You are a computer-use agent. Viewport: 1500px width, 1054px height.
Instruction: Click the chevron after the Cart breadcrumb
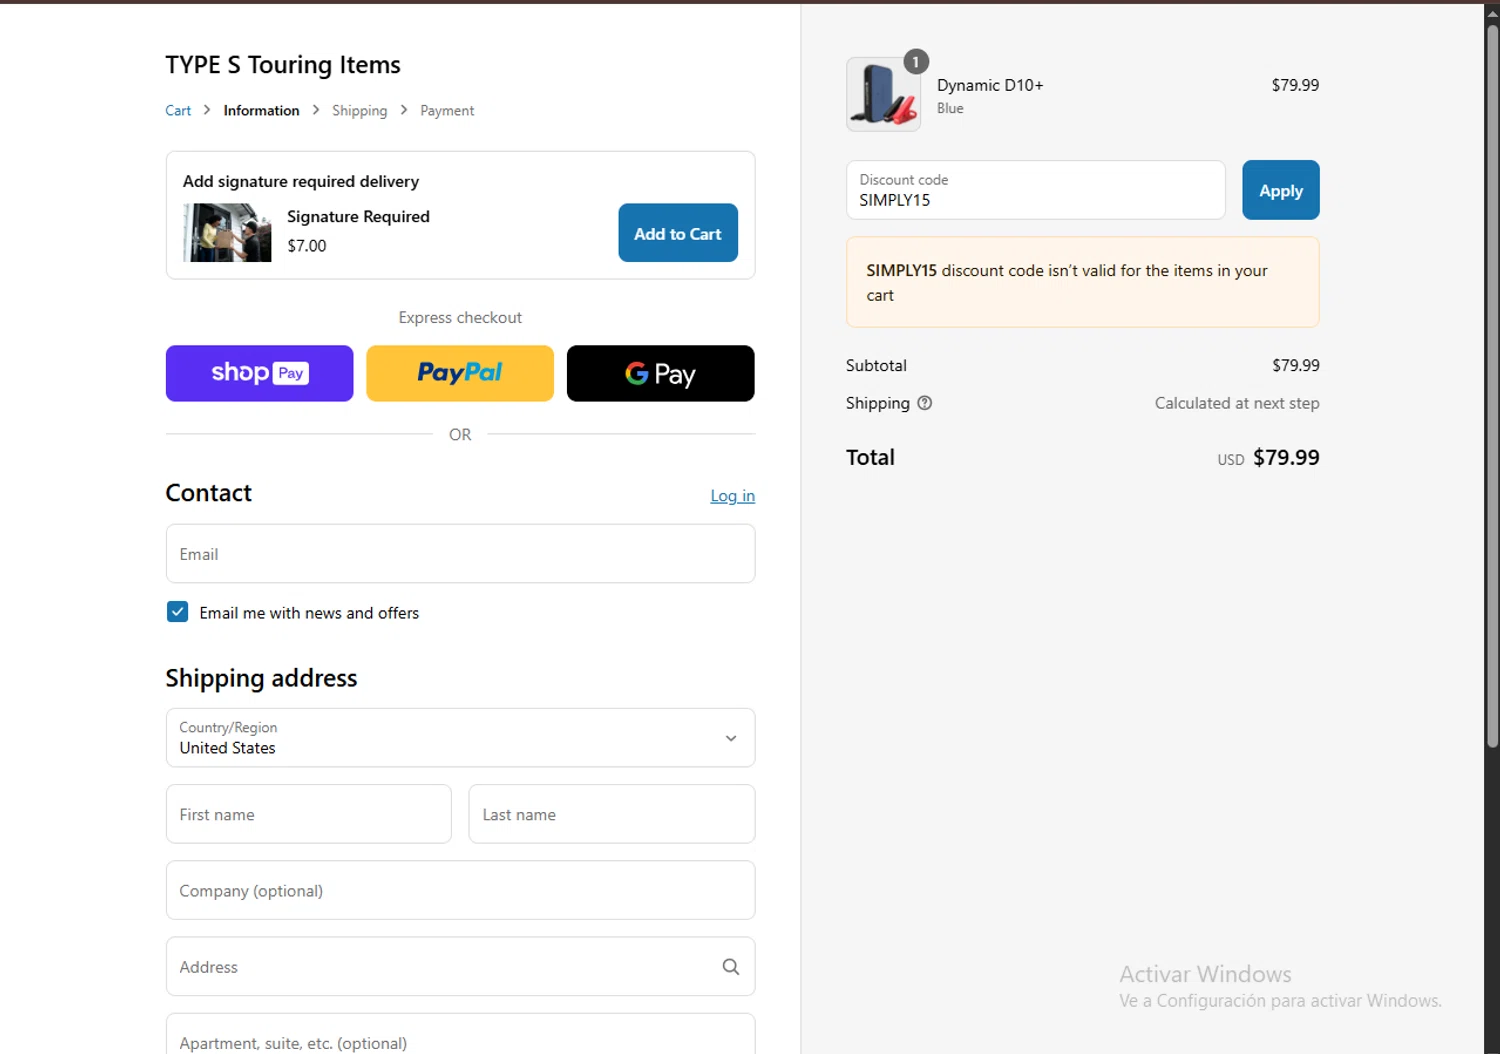[x=207, y=110]
